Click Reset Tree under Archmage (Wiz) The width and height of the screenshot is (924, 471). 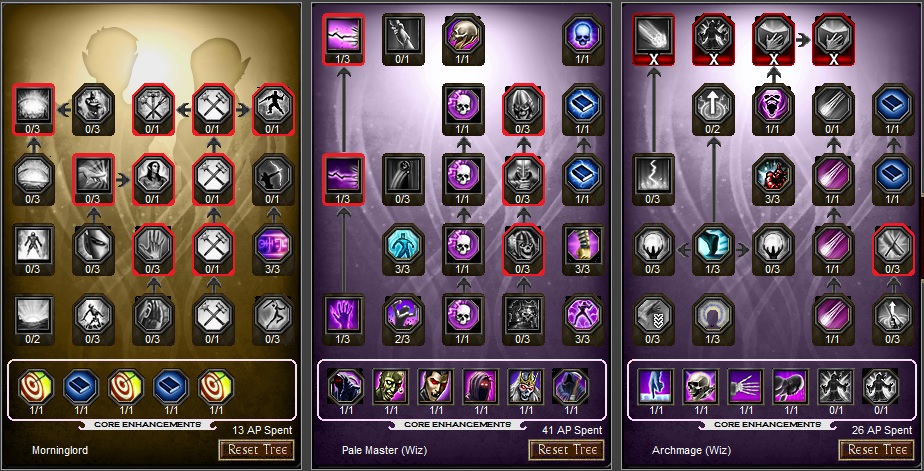tap(877, 450)
